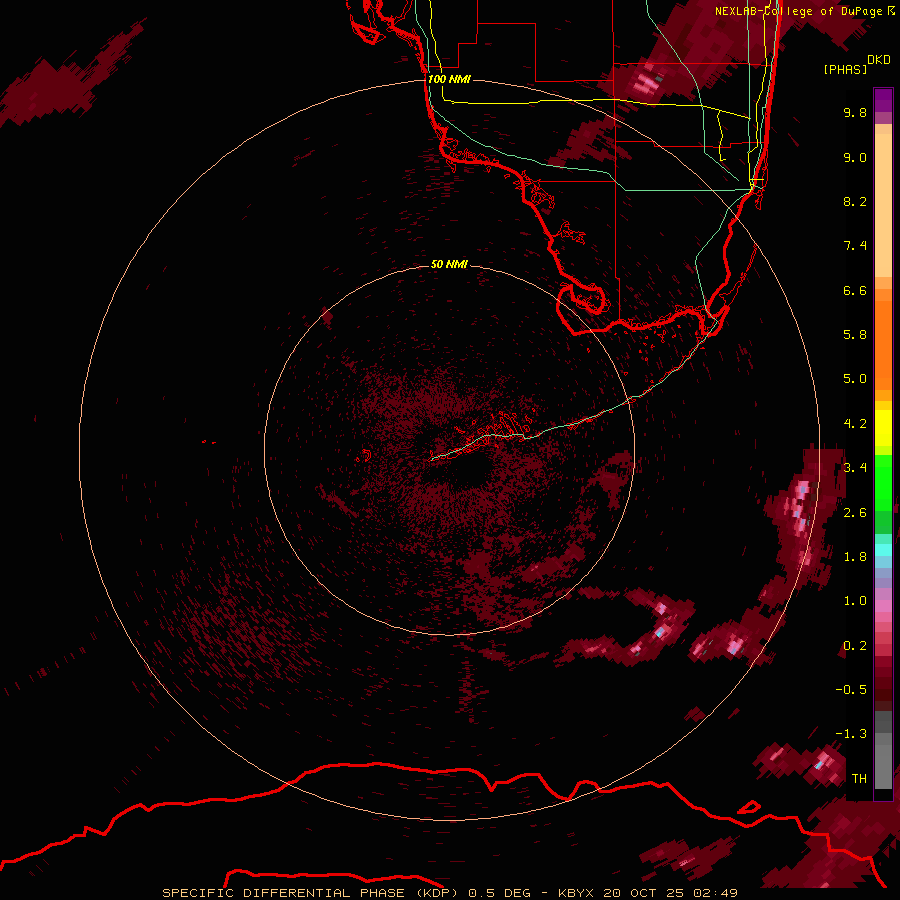
Task: Pick the green segment of the color scale
Action: click(x=883, y=482)
